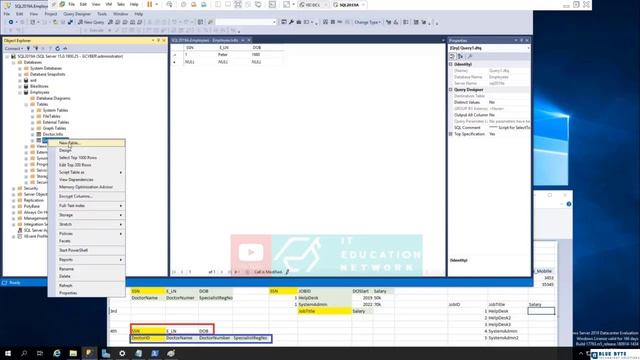Expand the BikeStores database node

[20, 87]
